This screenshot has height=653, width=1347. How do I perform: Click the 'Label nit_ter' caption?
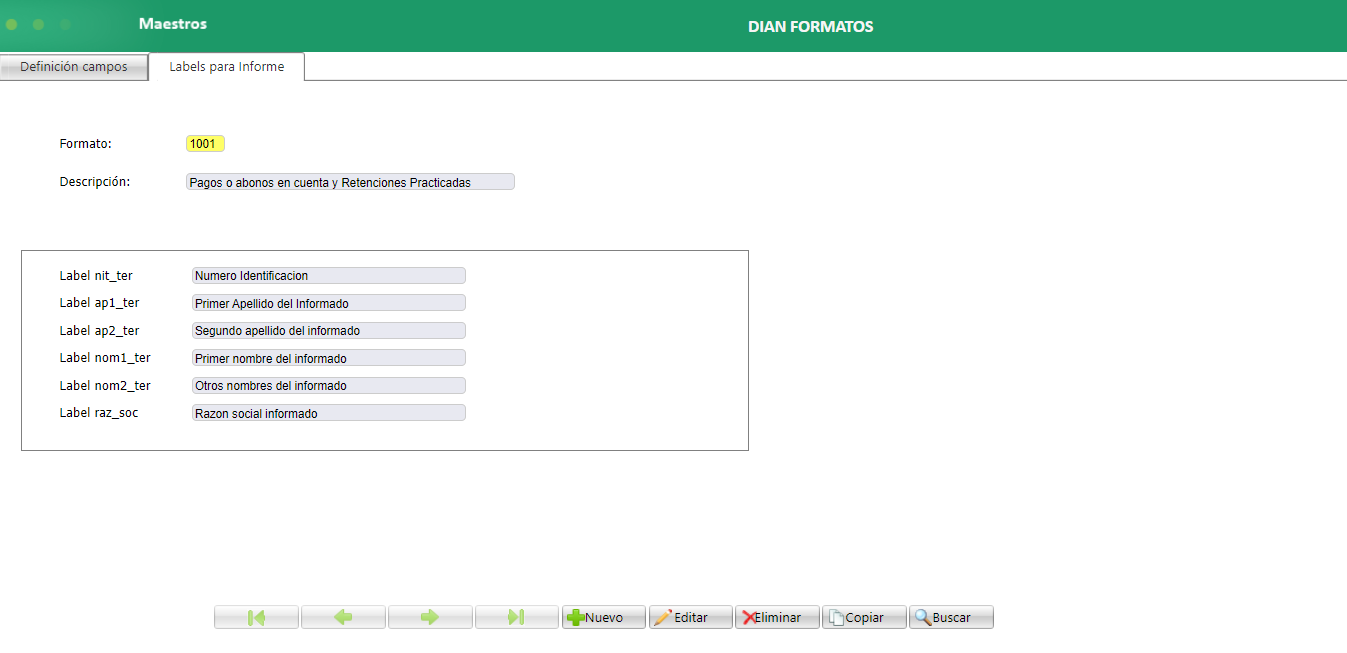click(x=96, y=276)
